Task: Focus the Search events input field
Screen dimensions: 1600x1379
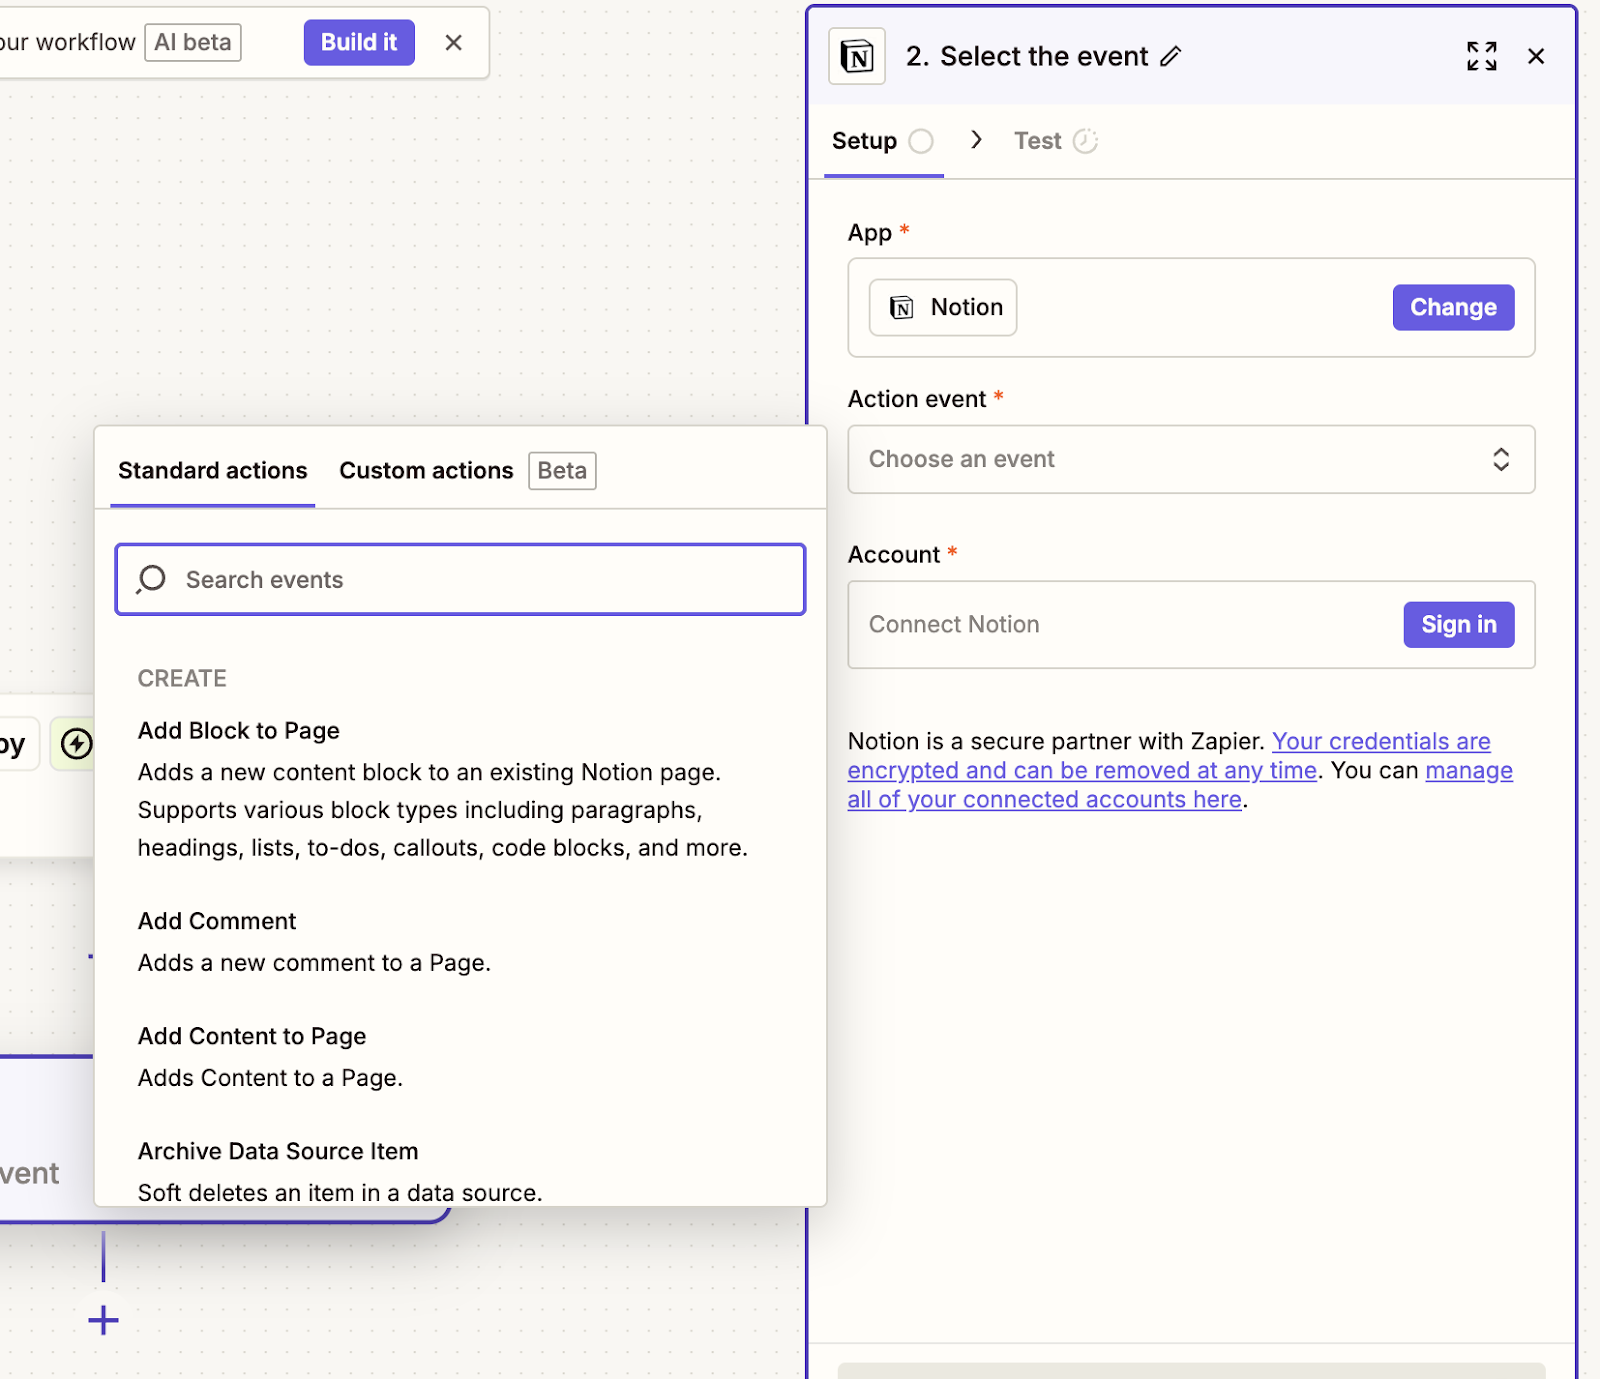Action: [480, 580]
